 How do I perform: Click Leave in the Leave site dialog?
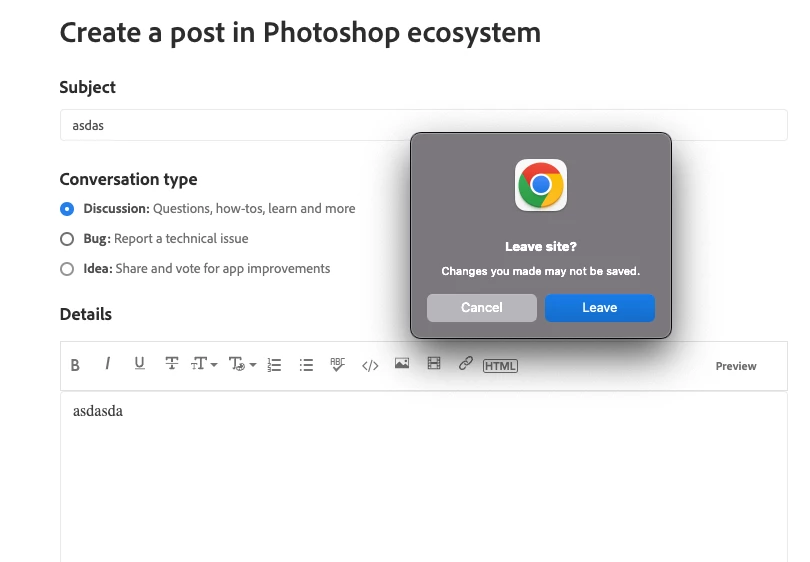[x=600, y=308]
